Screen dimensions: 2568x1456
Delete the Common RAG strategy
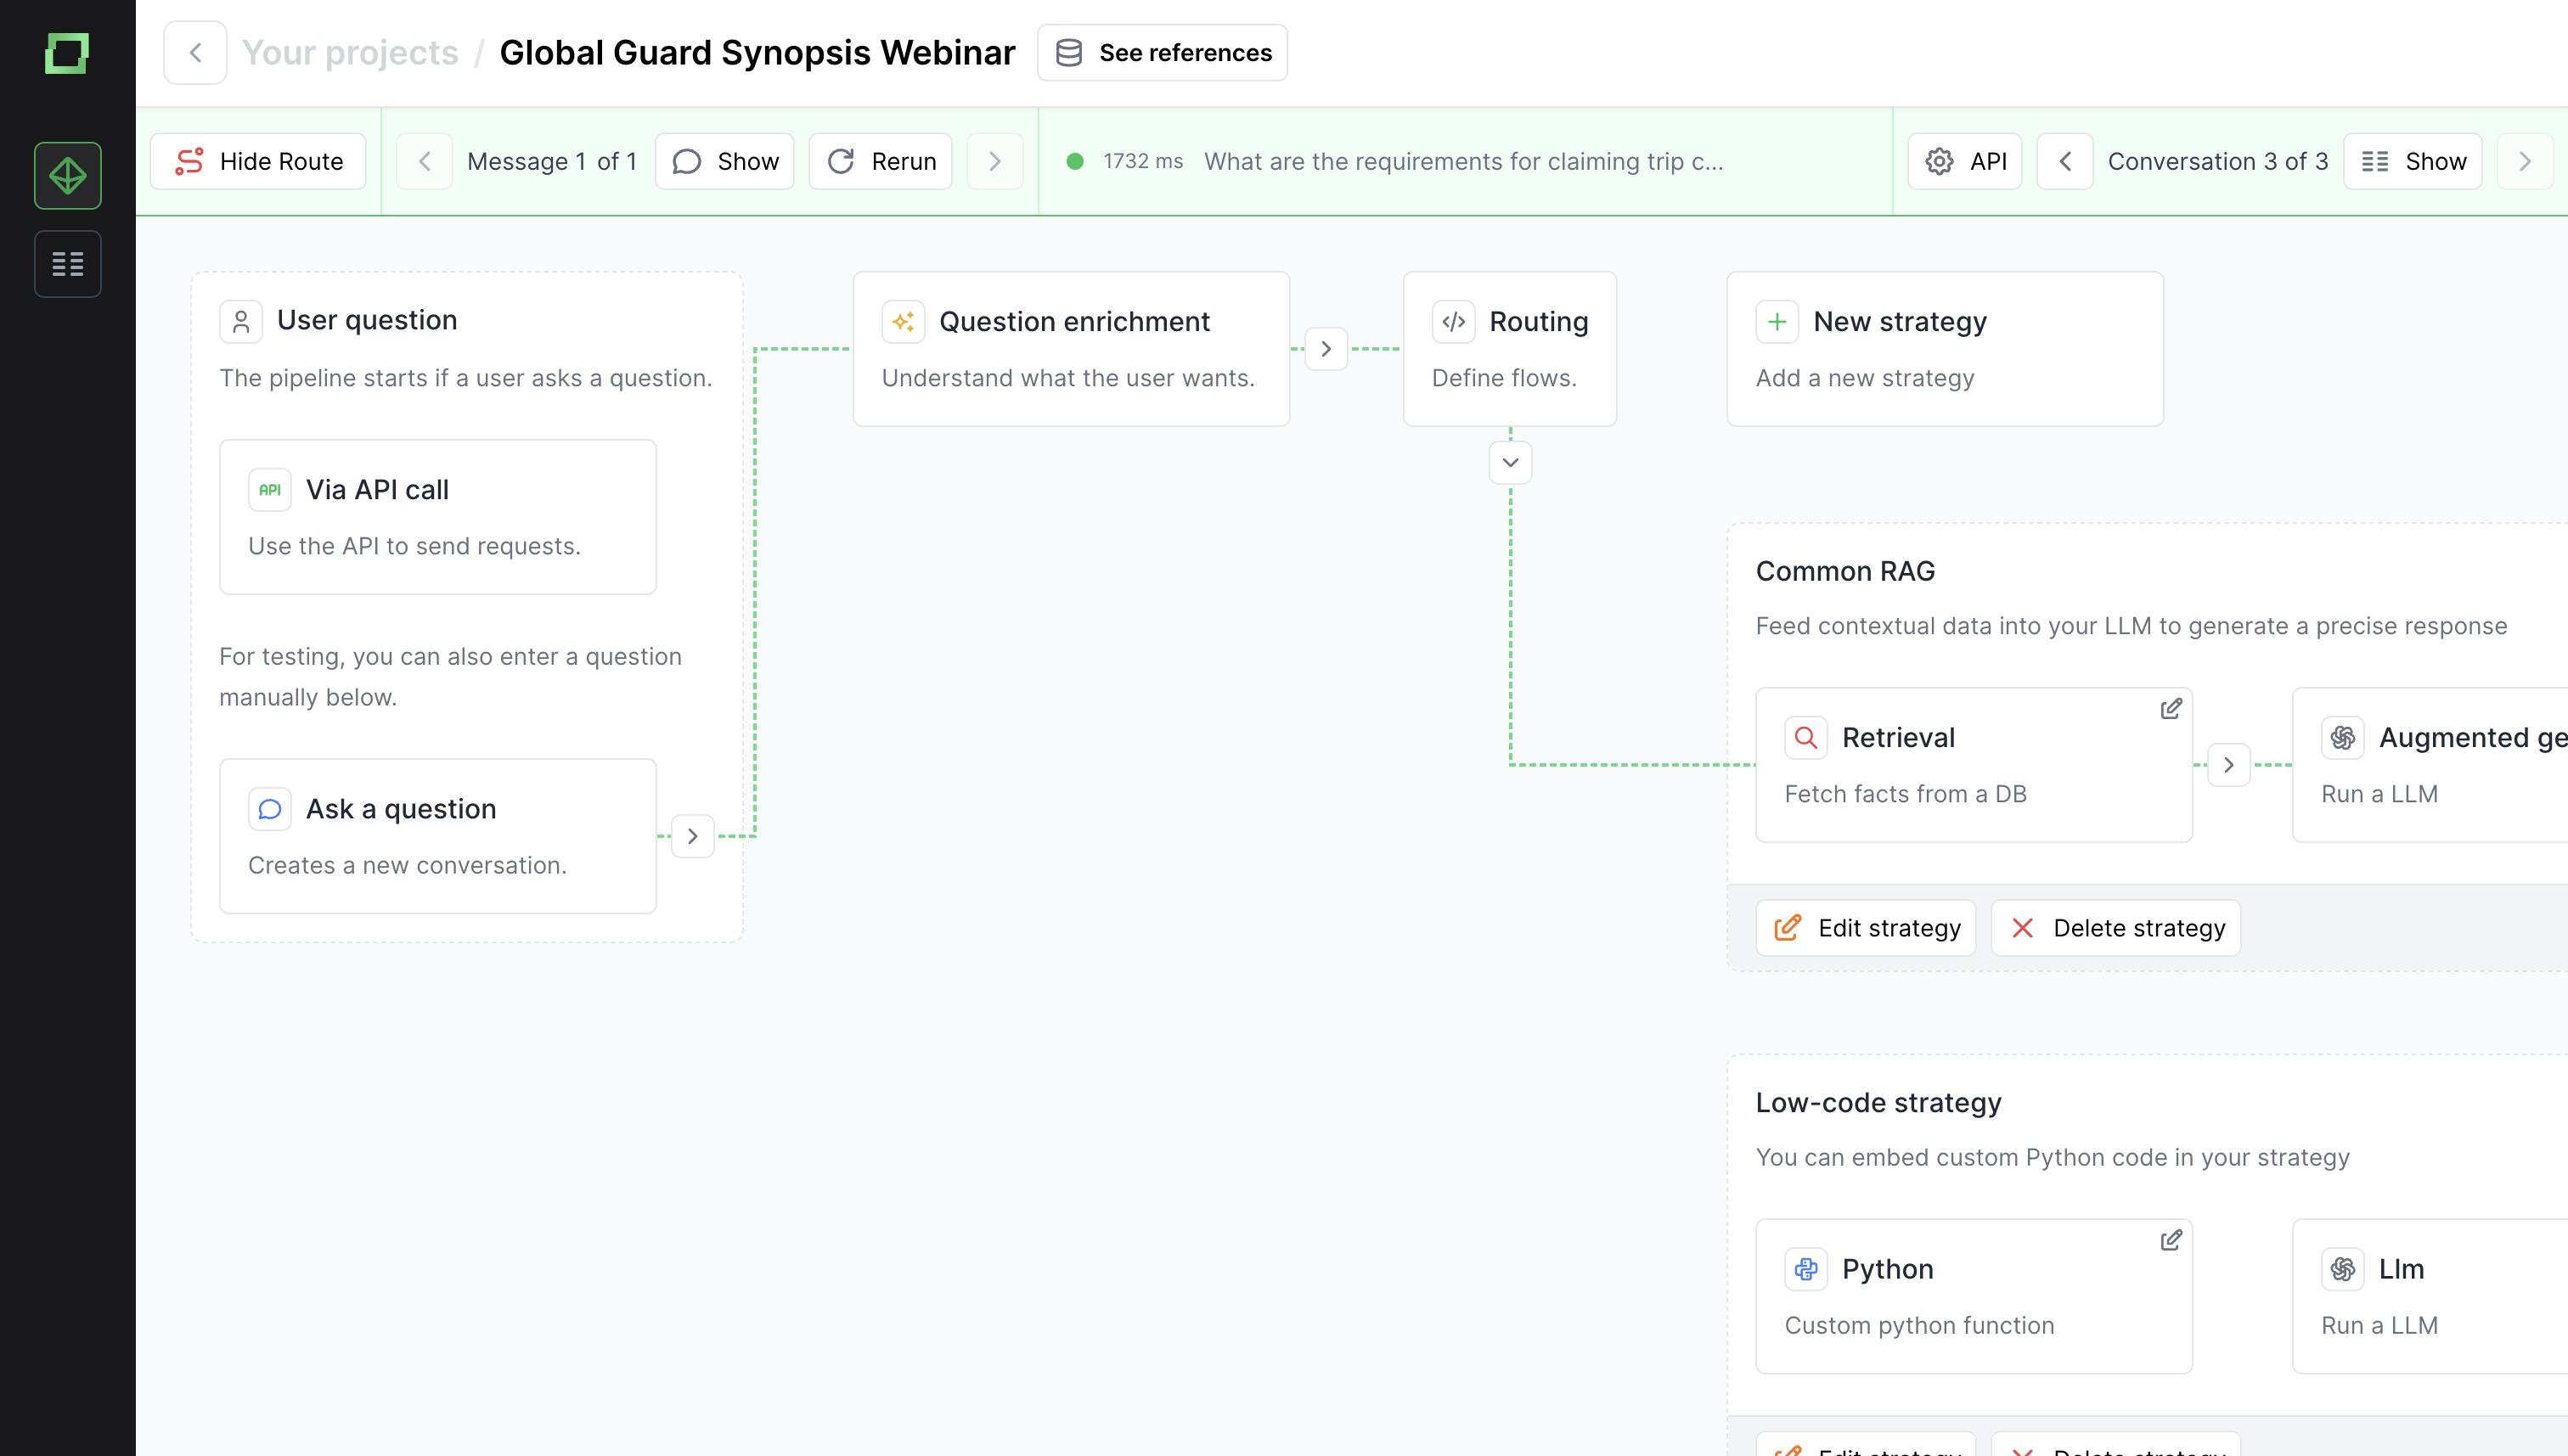pyautogui.click(x=2116, y=928)
